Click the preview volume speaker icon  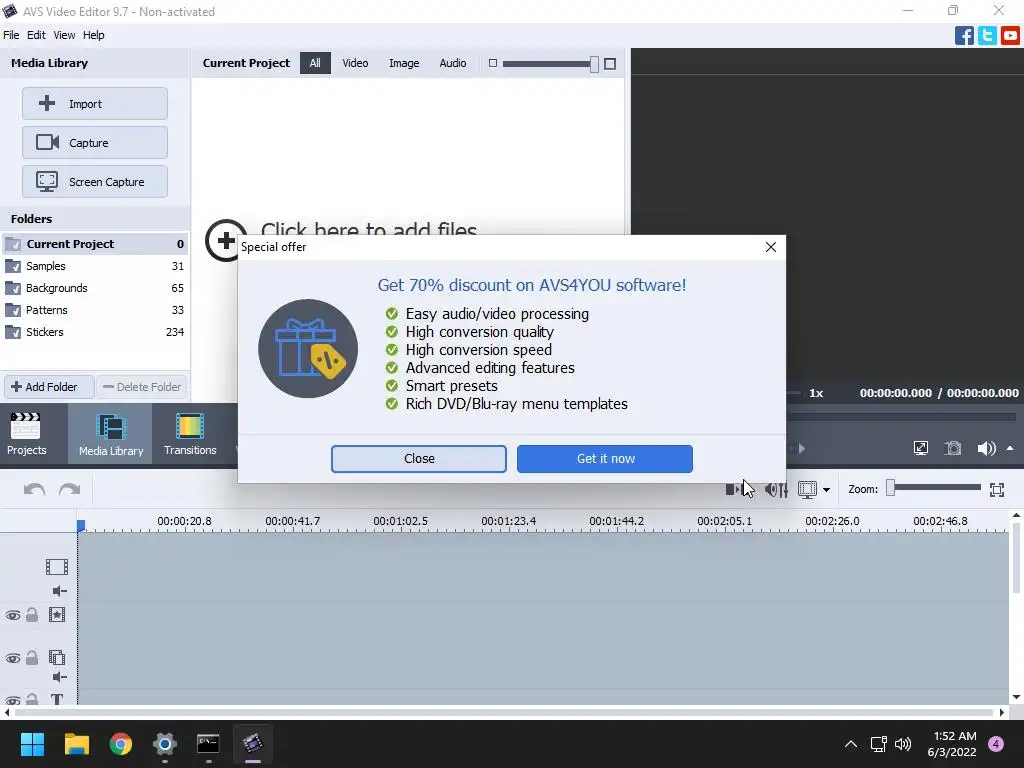(986, 448)
